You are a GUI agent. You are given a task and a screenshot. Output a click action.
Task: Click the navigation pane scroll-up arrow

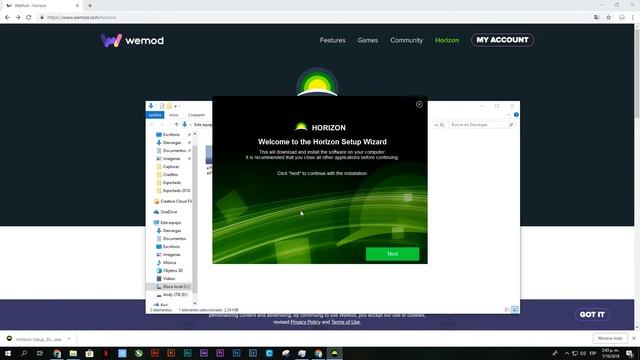(x=195, y=133)
